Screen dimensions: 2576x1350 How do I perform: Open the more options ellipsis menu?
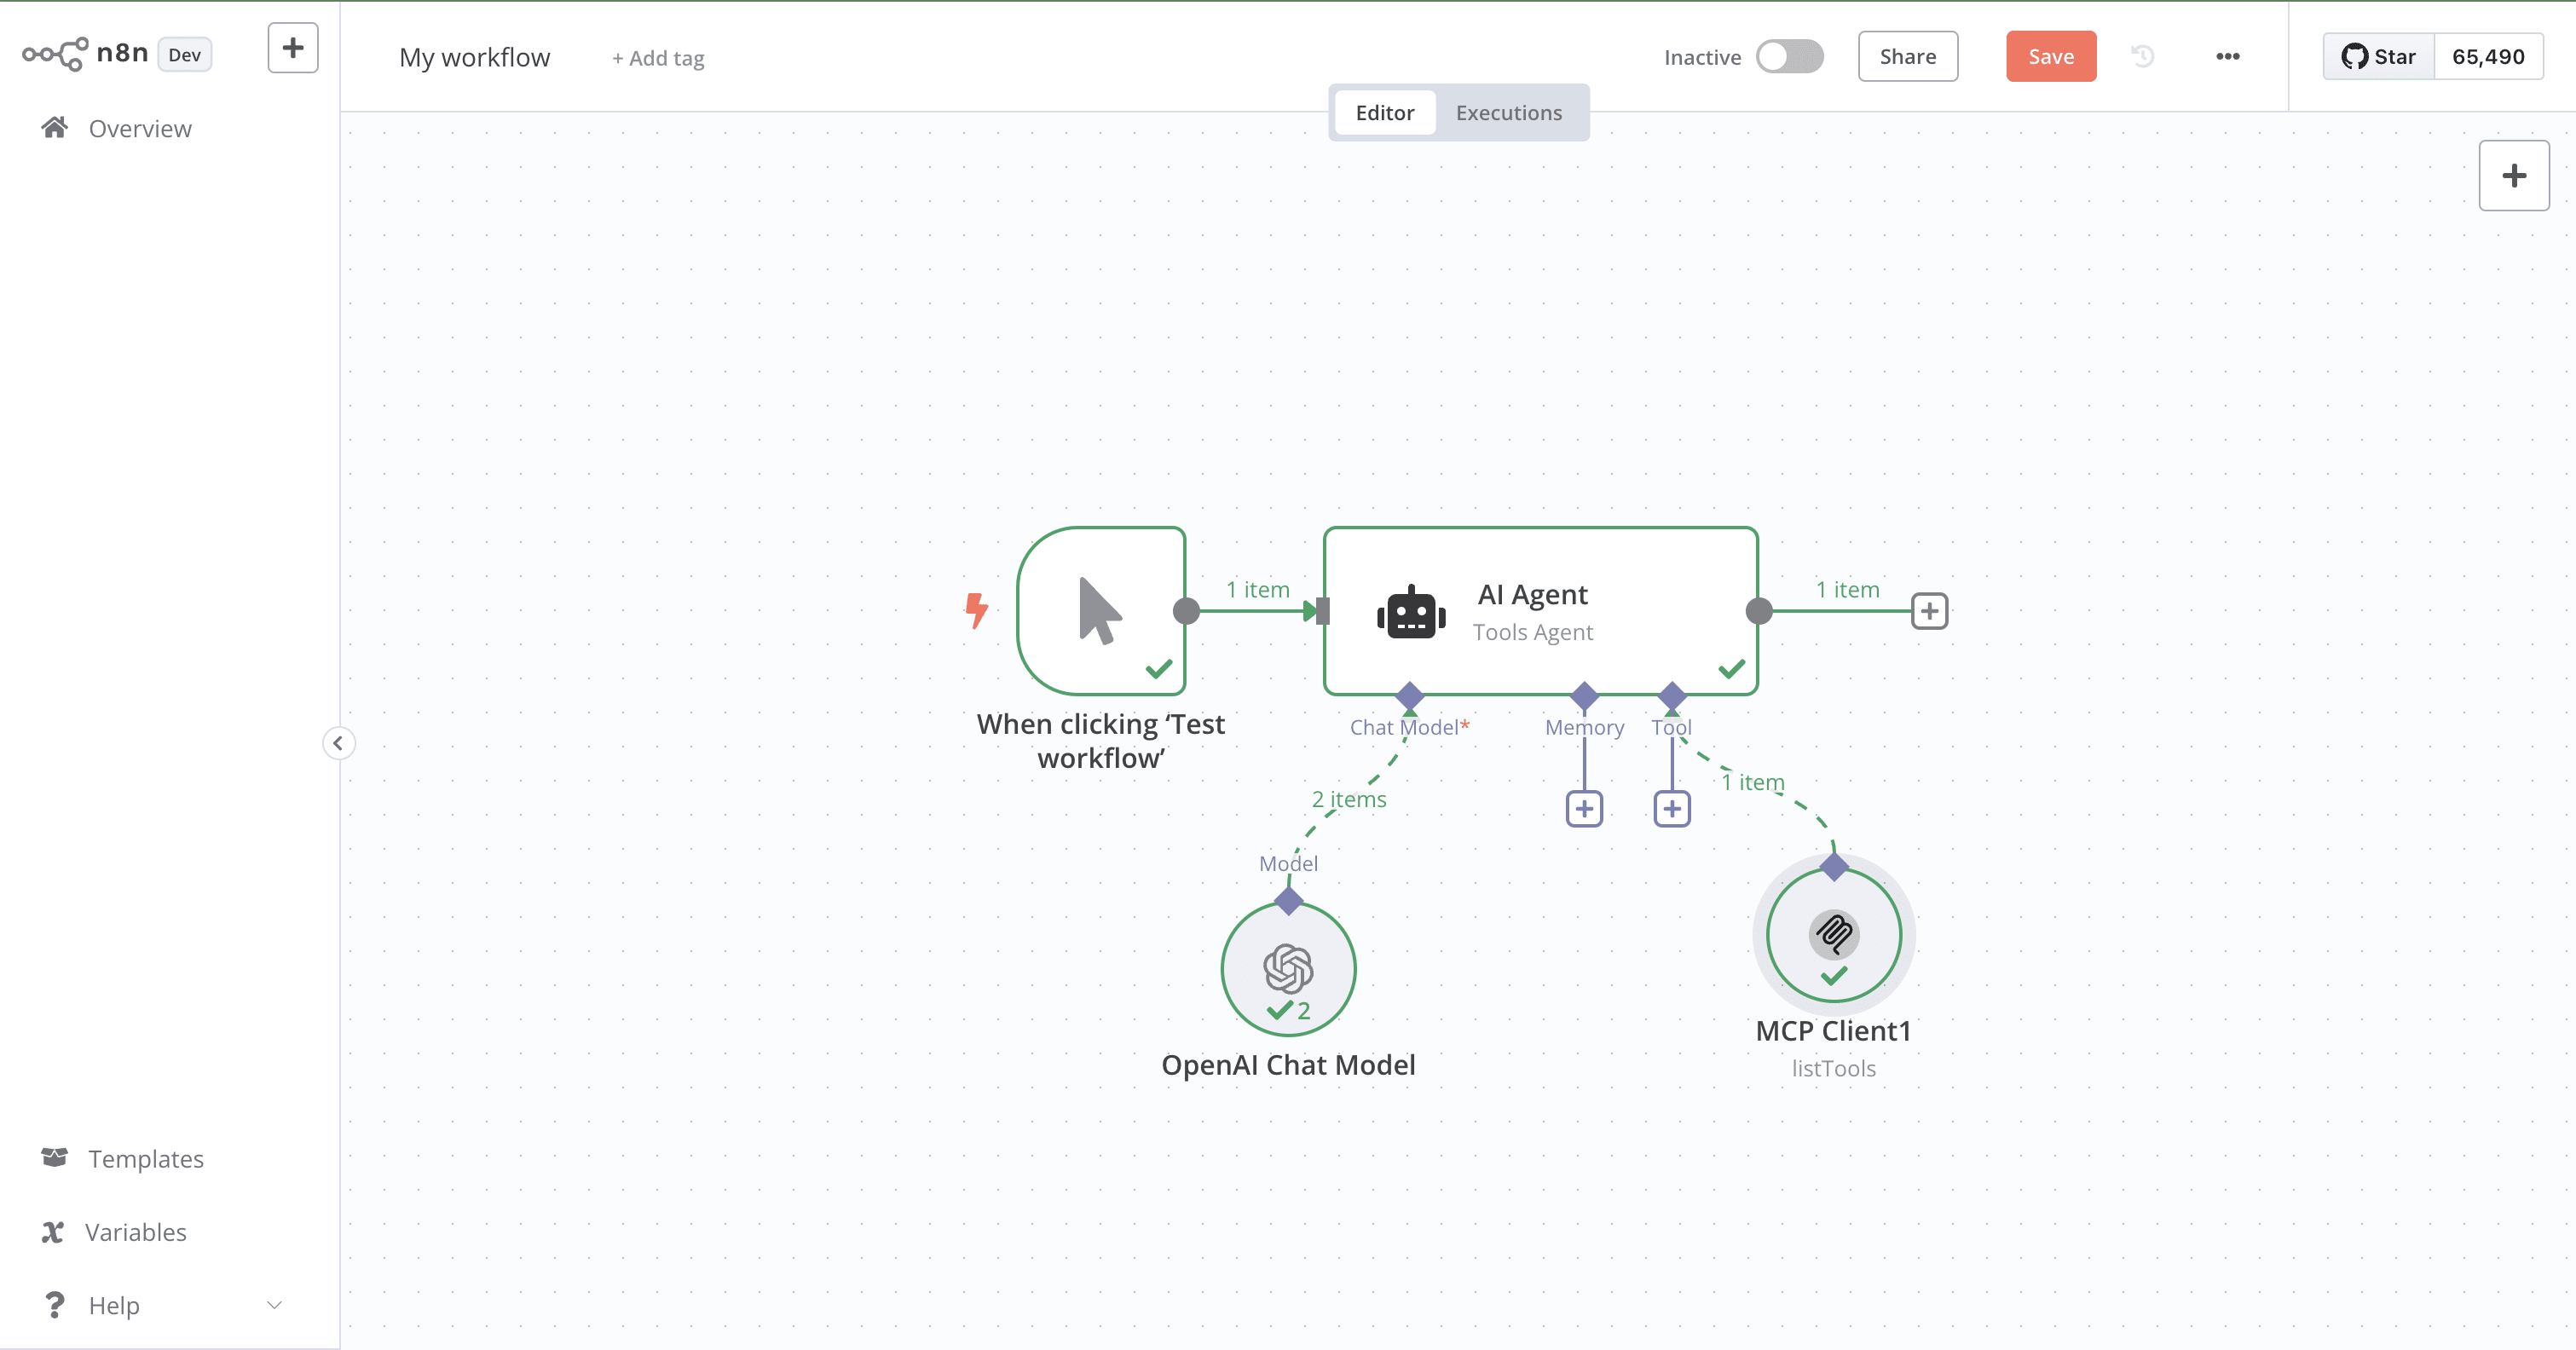click(x=2227, y=56)
